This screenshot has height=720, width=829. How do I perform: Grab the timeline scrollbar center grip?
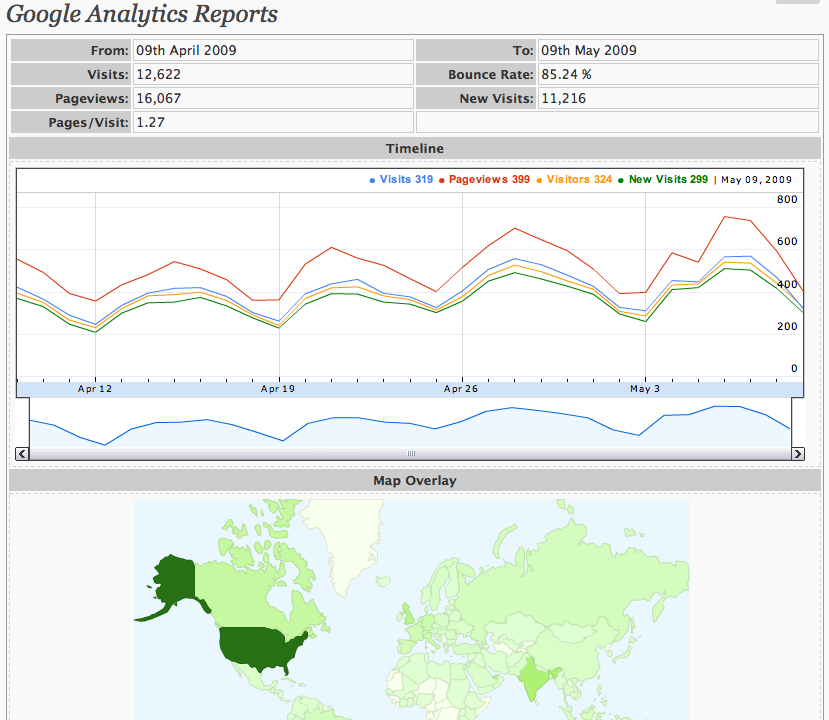tap(411, 454)
